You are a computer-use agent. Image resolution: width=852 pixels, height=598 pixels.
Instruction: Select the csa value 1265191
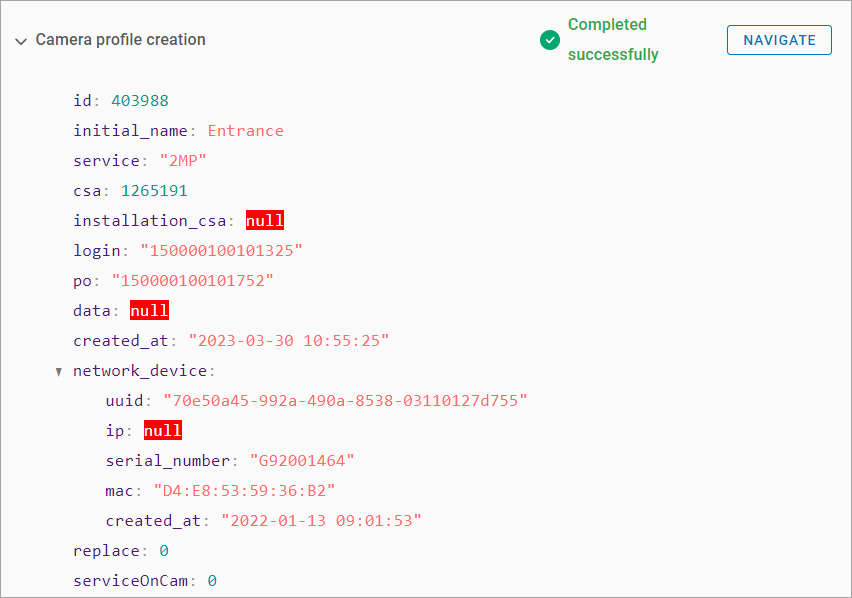click(x=154, y=191)
